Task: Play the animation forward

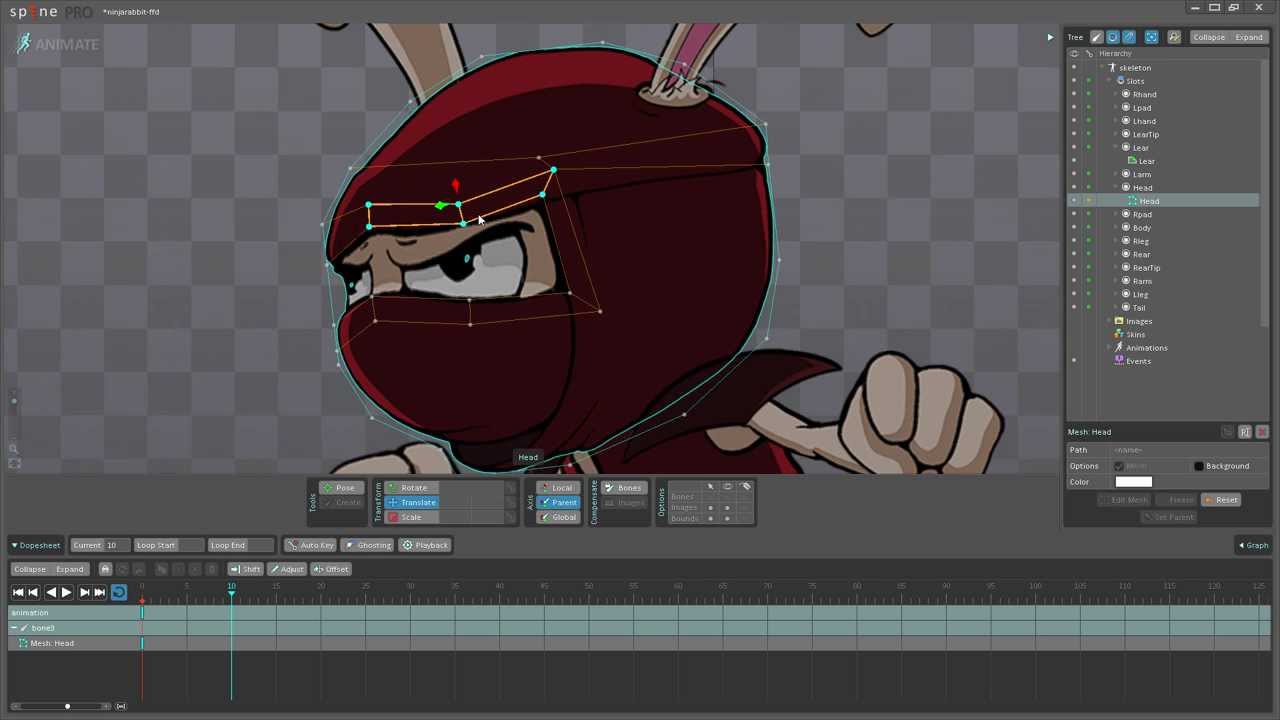Action: (x=66, y=592)
